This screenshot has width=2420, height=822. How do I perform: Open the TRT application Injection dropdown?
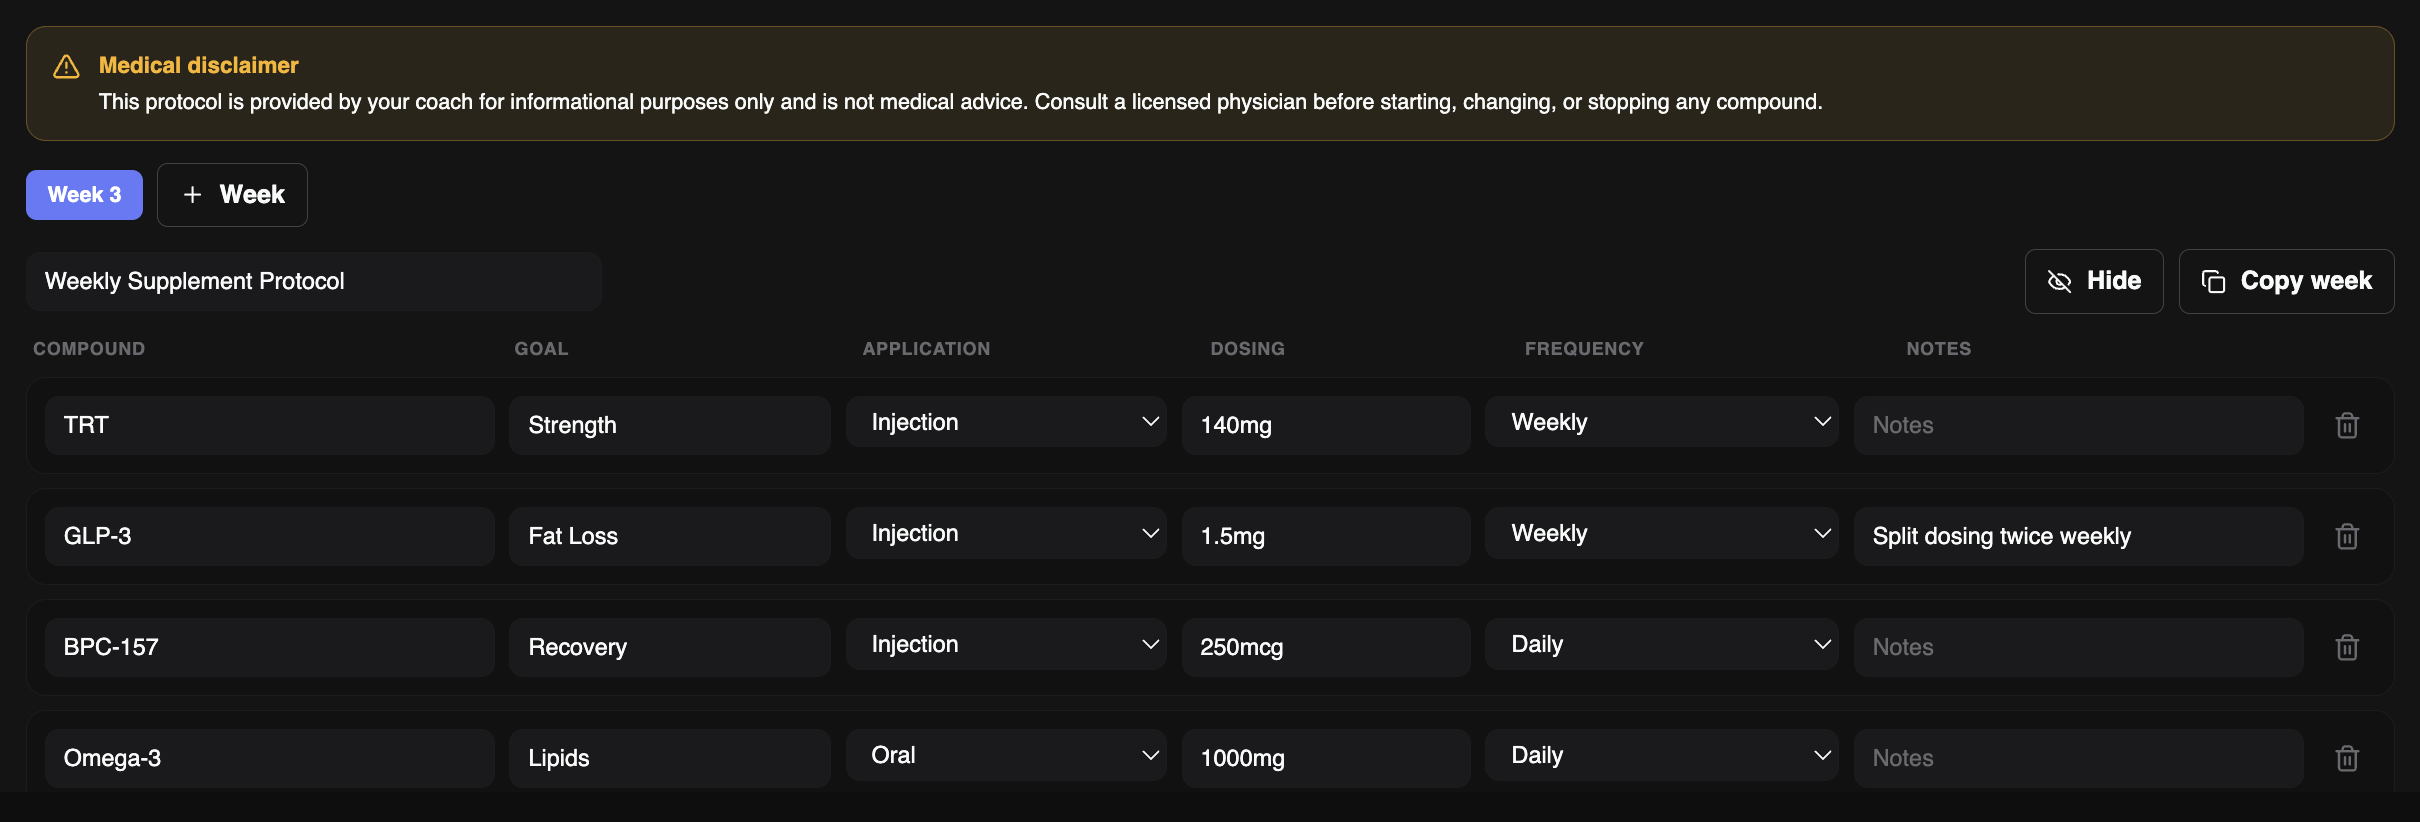(x=1006, y=422)
